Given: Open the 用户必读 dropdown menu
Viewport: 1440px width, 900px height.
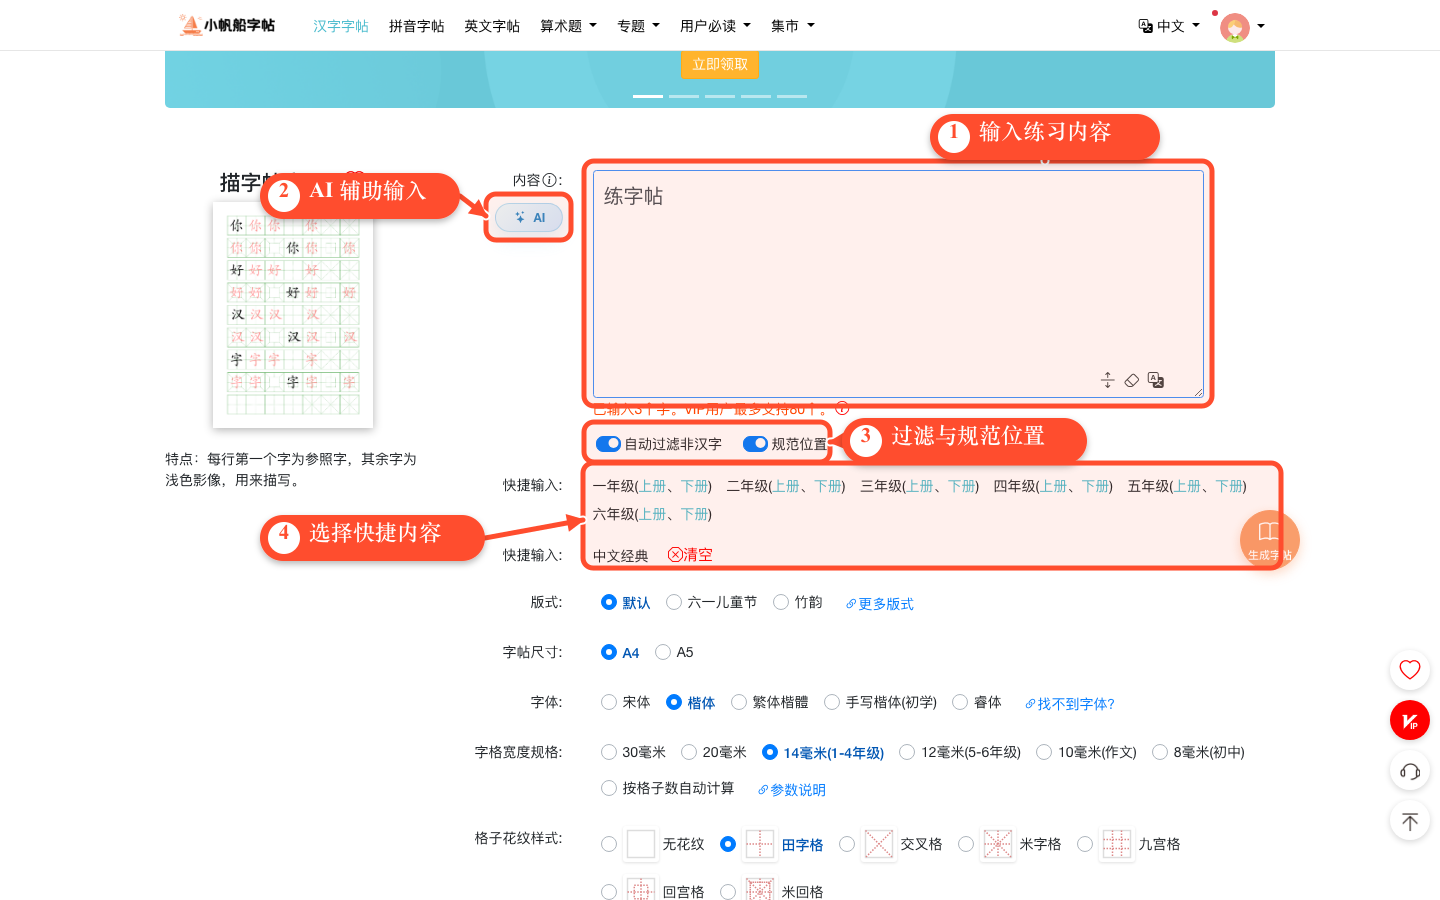Looking at the screenshot, I should [x=715, y=26].
